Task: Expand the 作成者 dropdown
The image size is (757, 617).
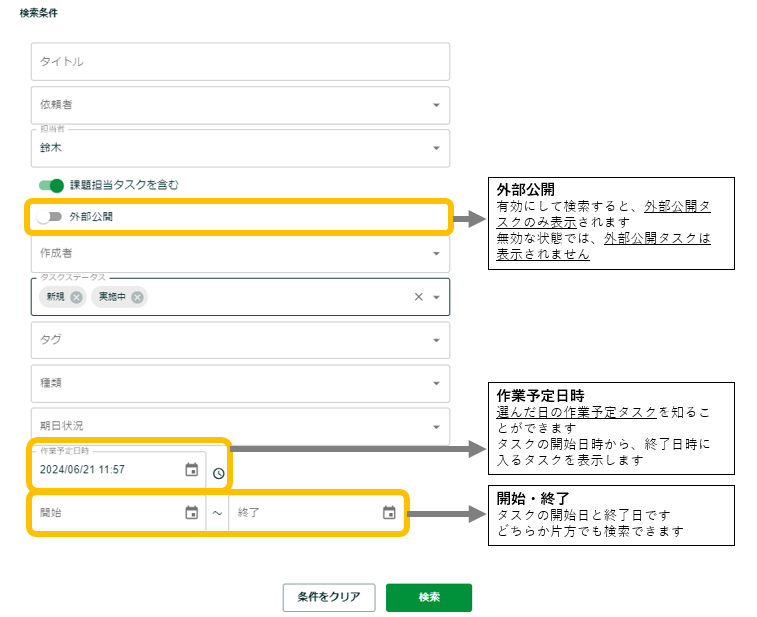Action: coord(436,254)
